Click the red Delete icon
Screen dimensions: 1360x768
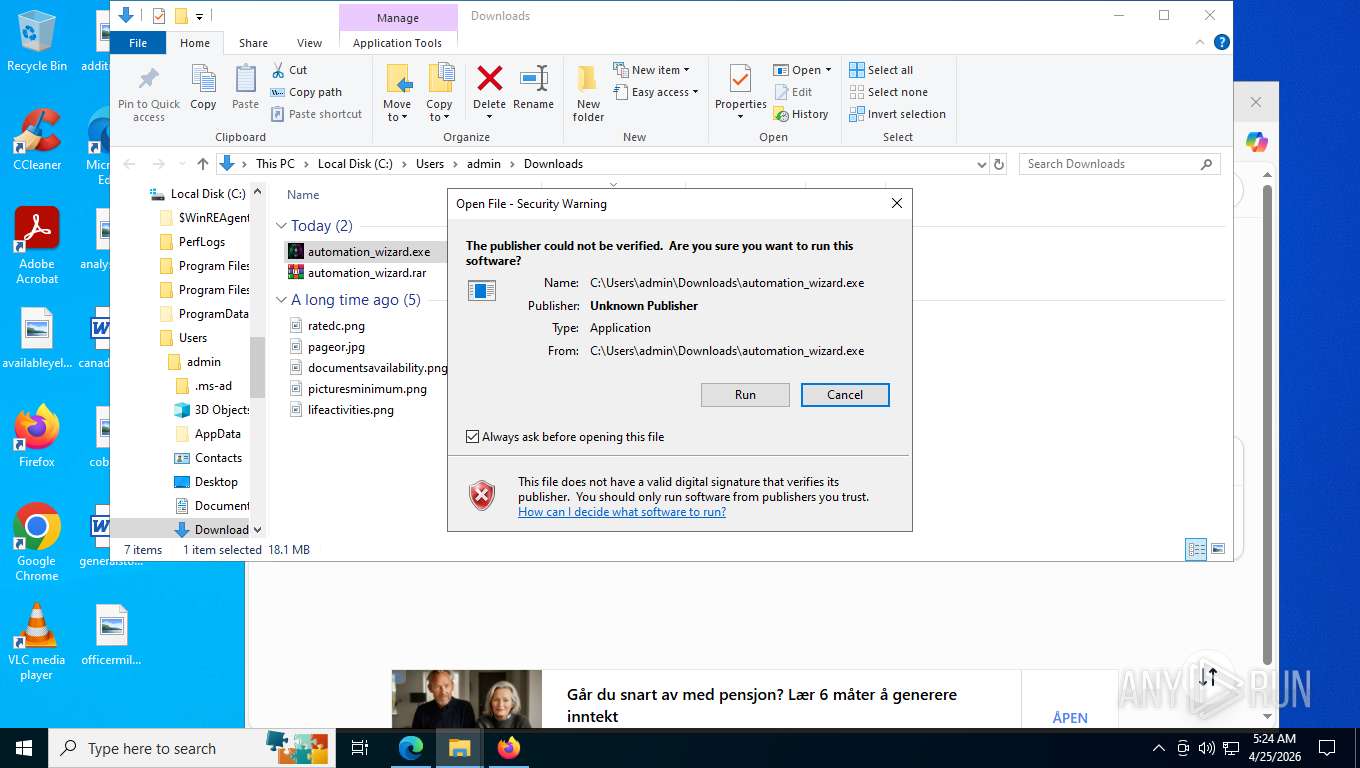[489, 79]
